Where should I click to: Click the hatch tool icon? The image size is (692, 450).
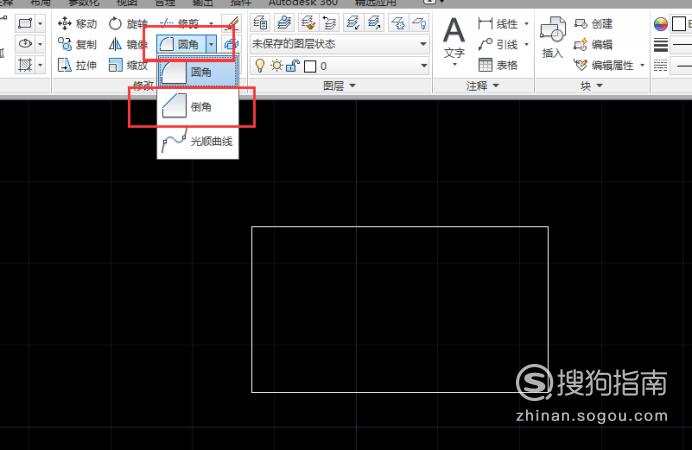tap(25, 65)
